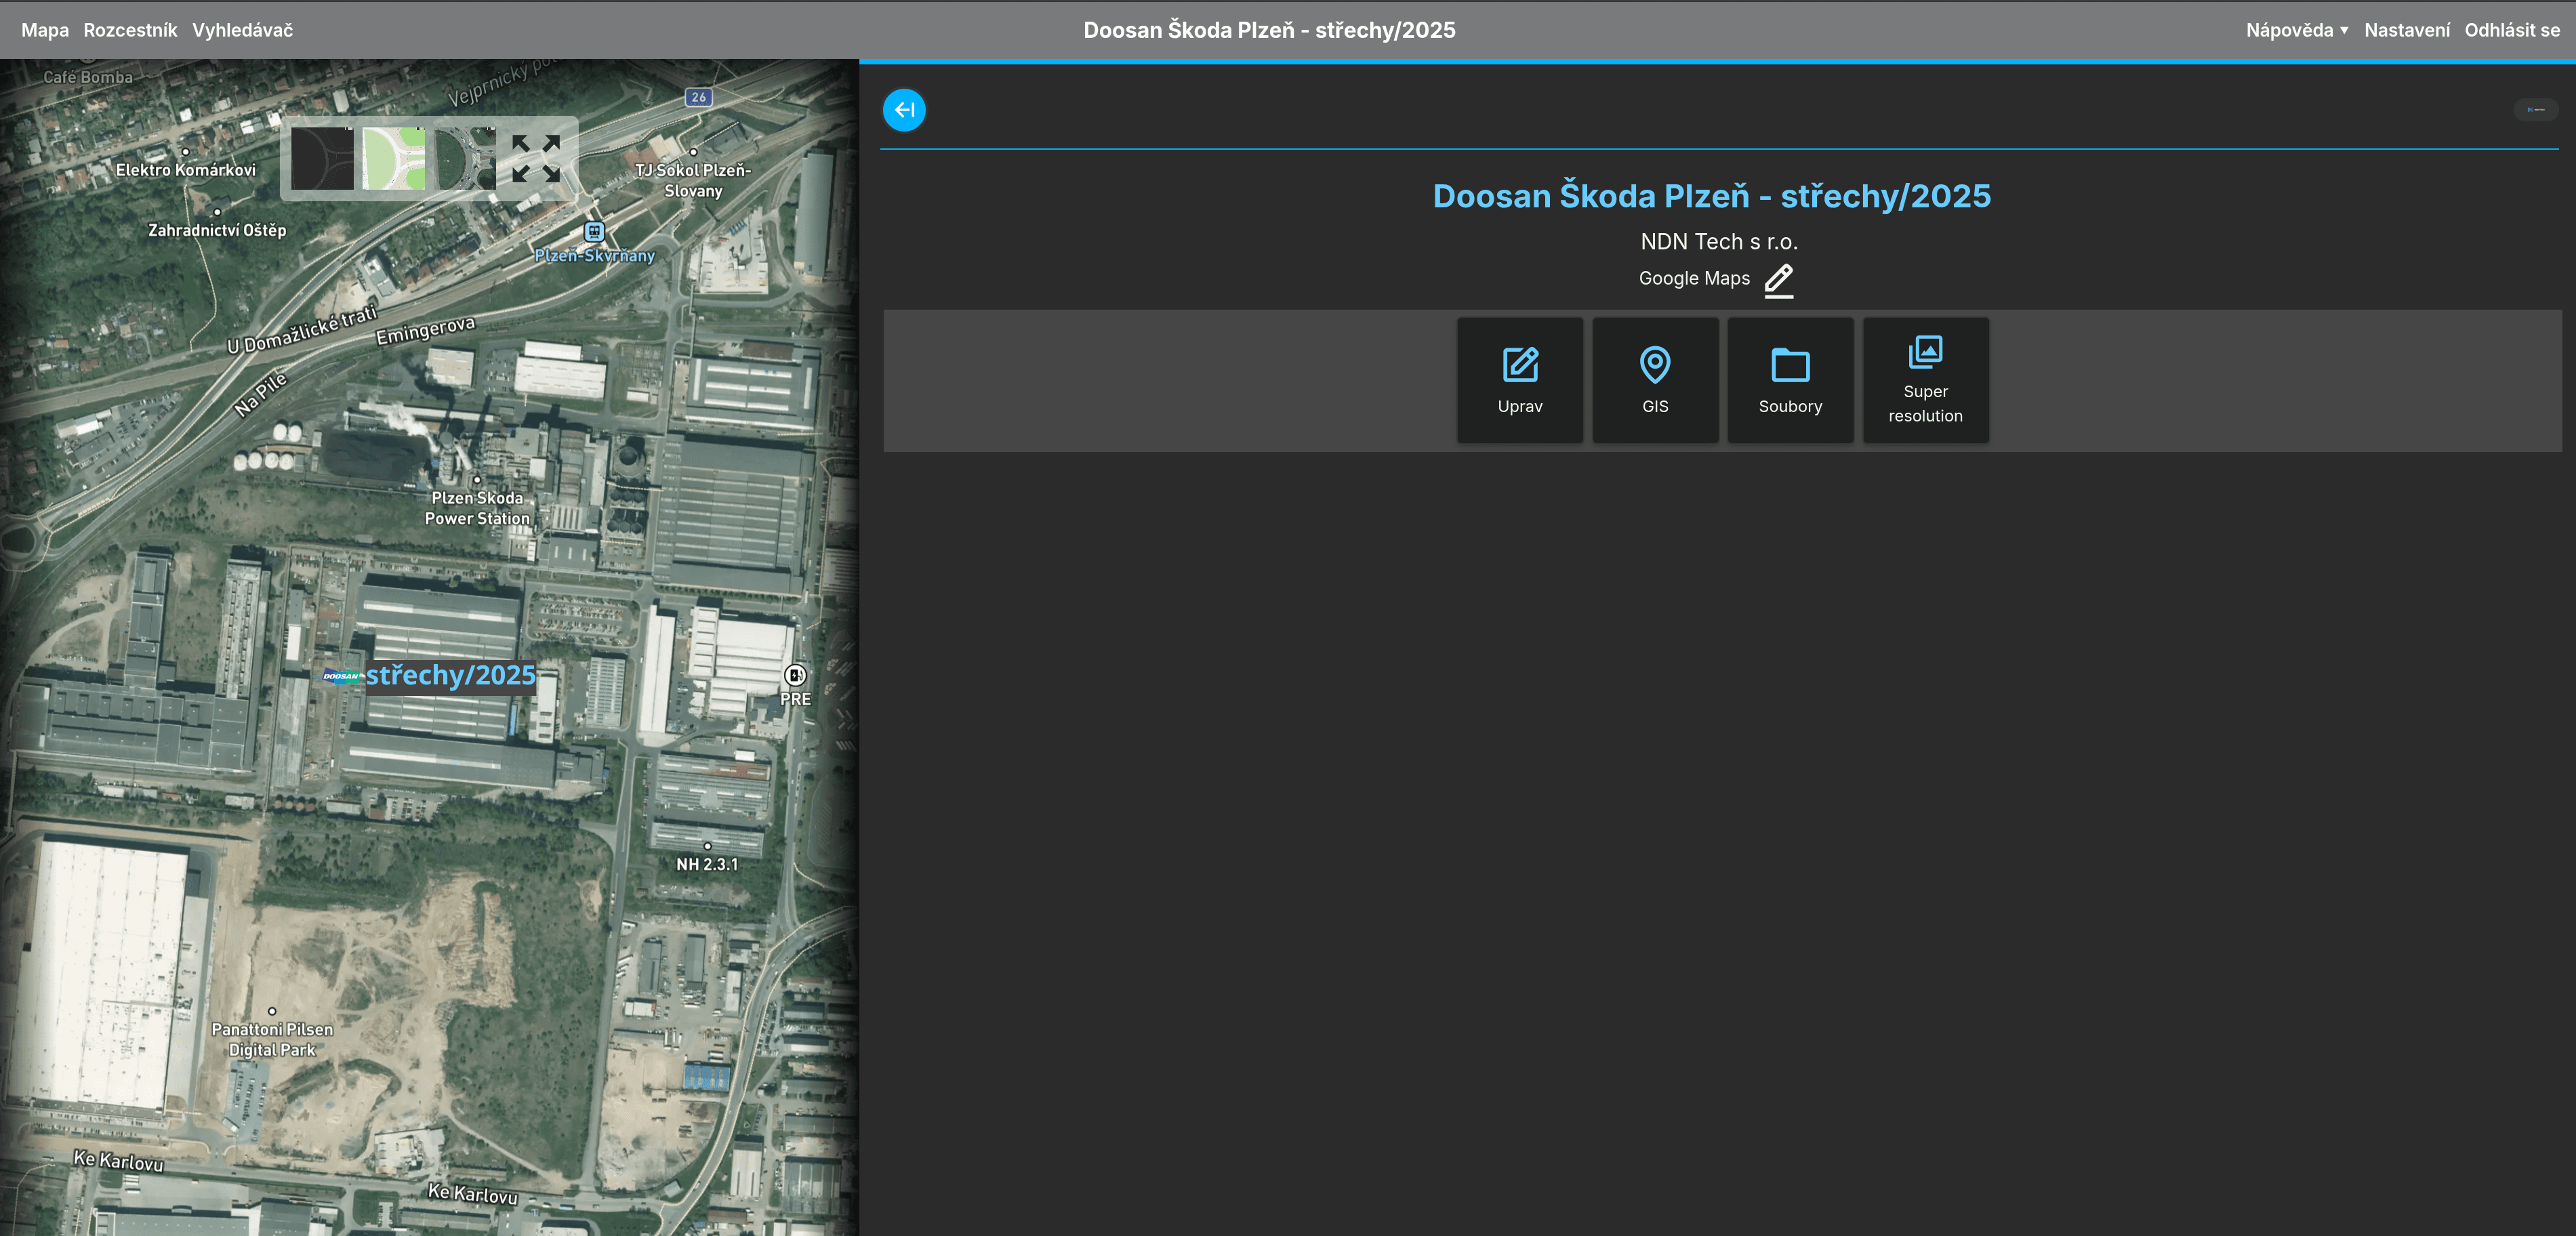Open the Rozcestník menu item
This screenshot has height=1236, width=2576.
(130, 30)
